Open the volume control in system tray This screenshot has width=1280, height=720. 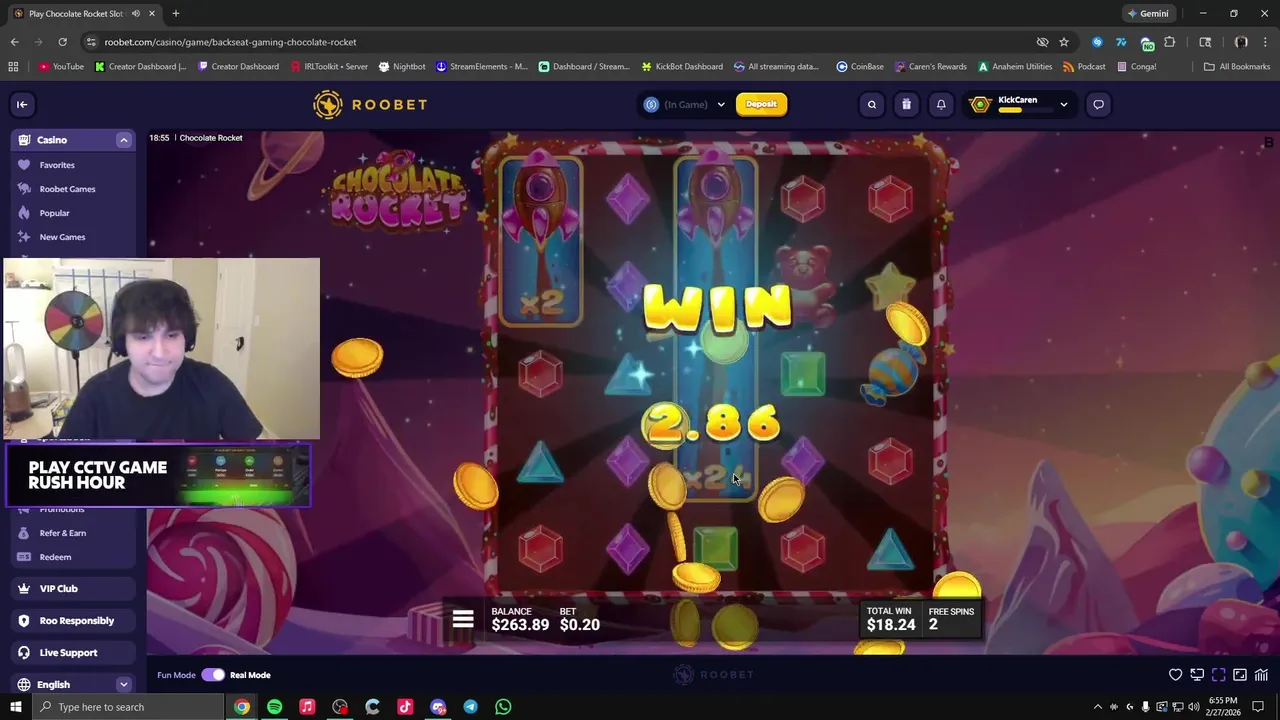[x=1194, y=707]
